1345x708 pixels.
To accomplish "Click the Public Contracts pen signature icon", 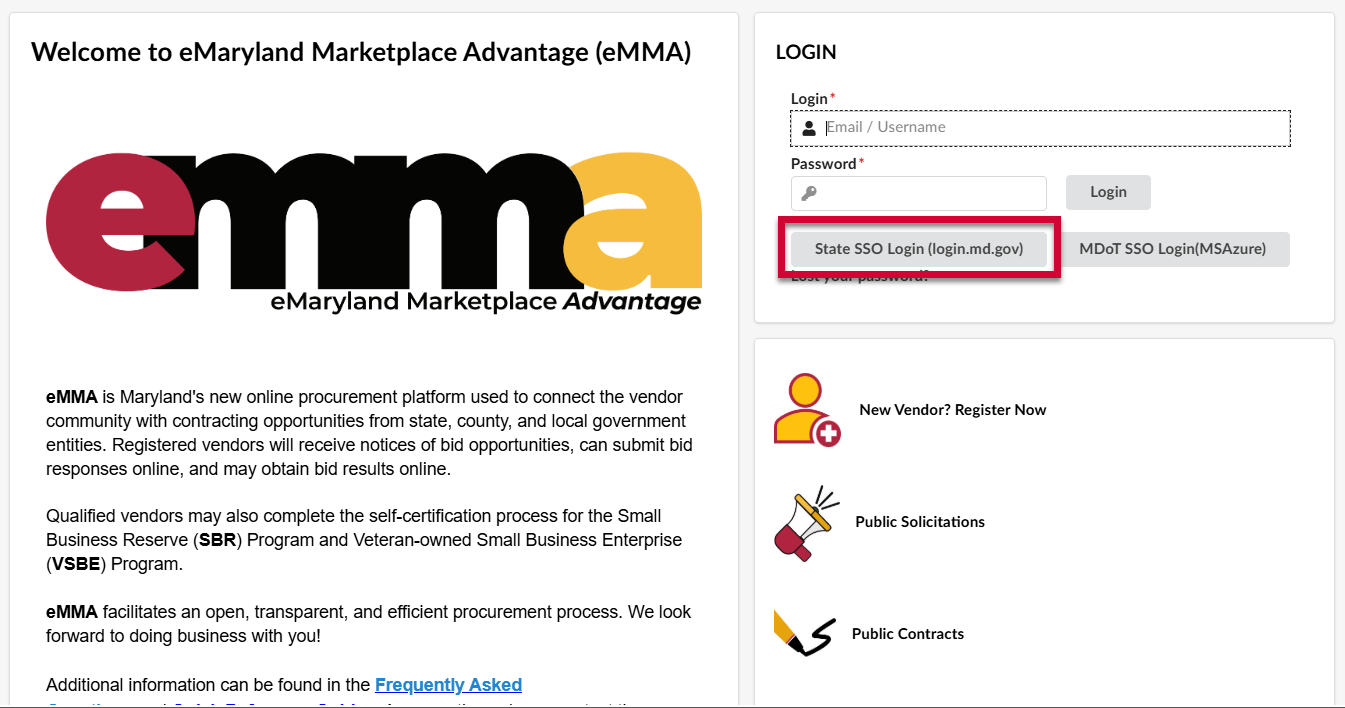I will pyautogui.click(x=805, y=634).
